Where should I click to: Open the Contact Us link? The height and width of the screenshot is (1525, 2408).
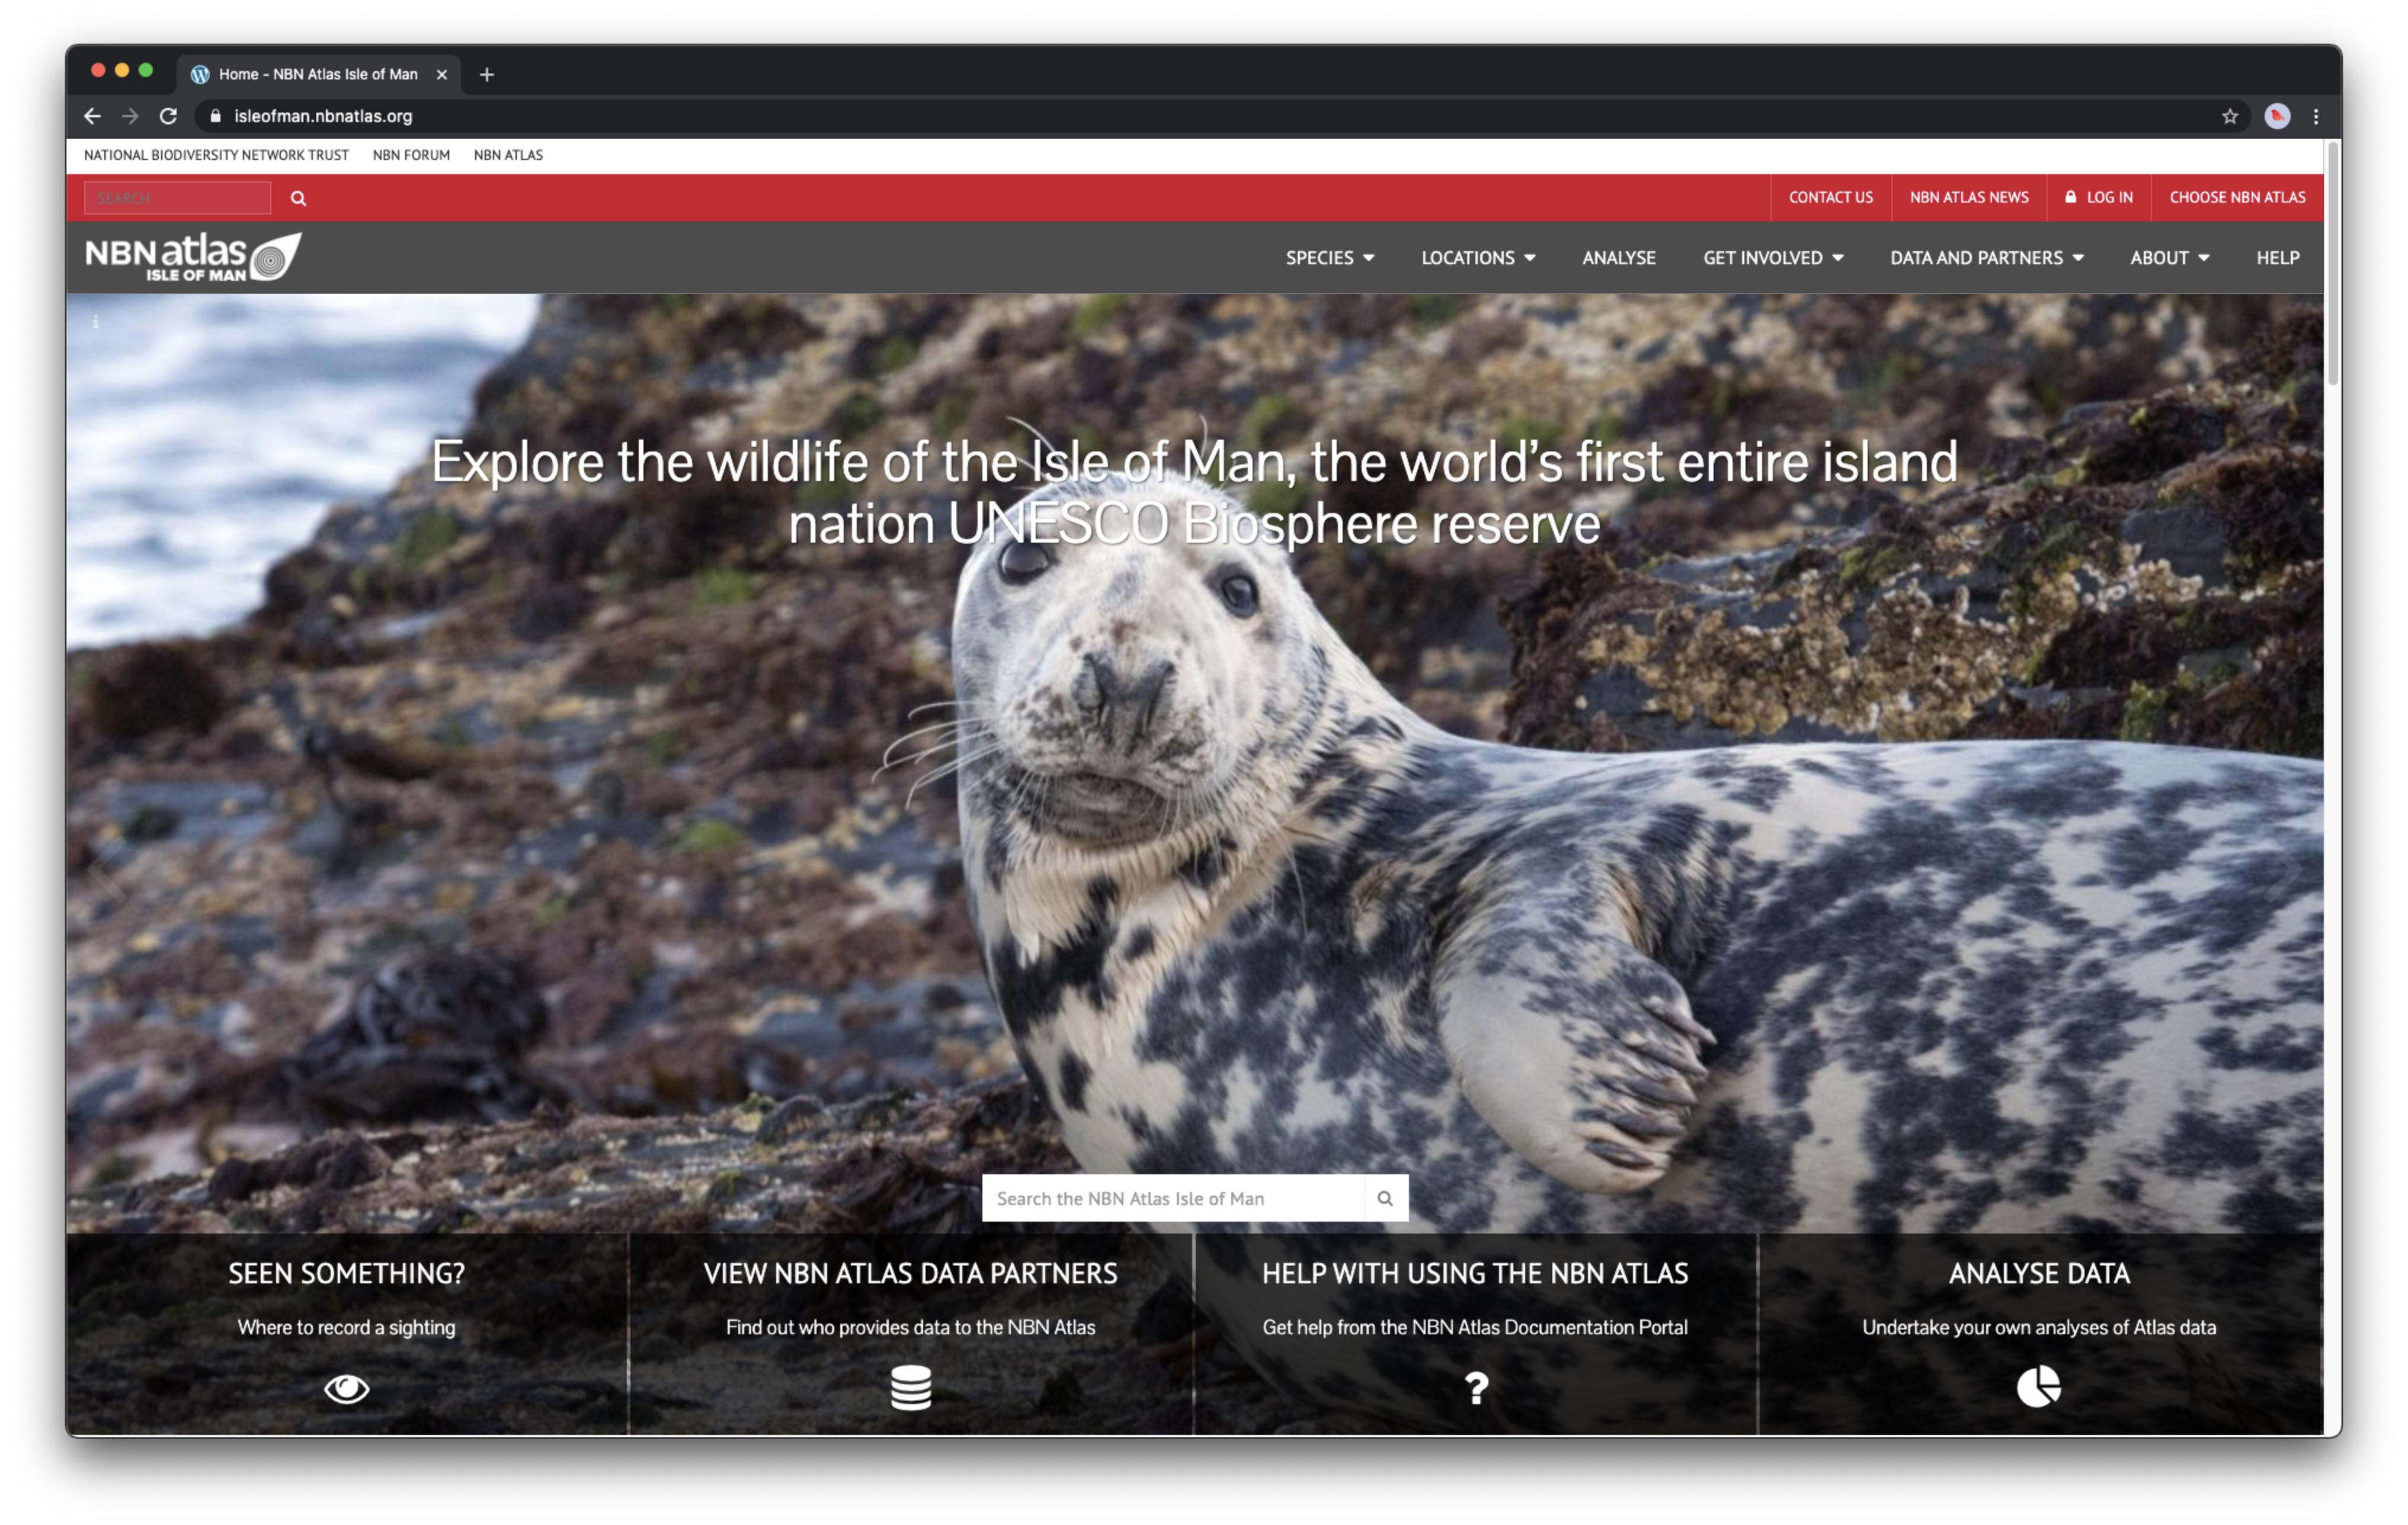pos(1830,198)
